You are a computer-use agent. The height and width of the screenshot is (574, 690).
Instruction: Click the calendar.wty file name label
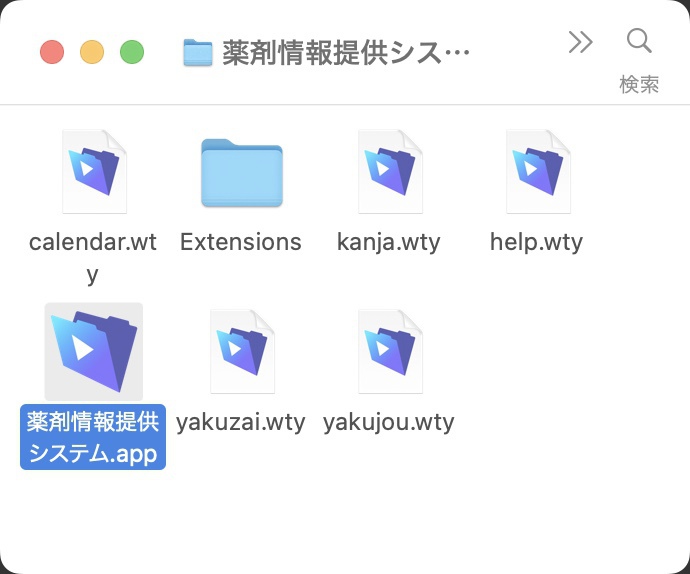click(93, 258)
